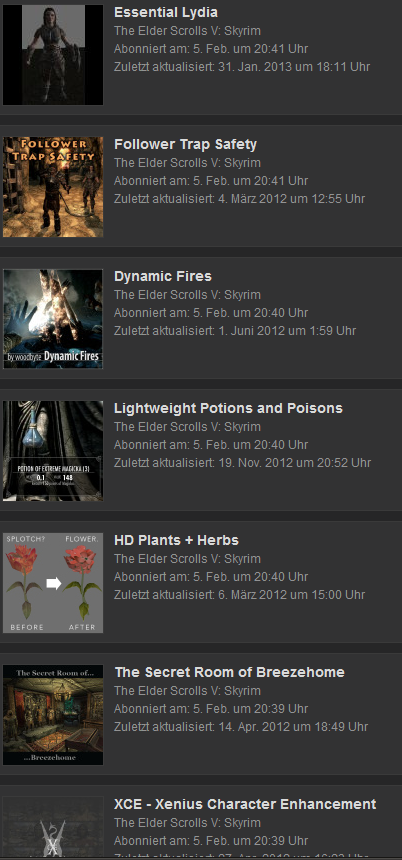The width and height of the screenshot is (402, 860).
Task: Open XCE - Xenius Character Enhancement title
Action: 245,804
